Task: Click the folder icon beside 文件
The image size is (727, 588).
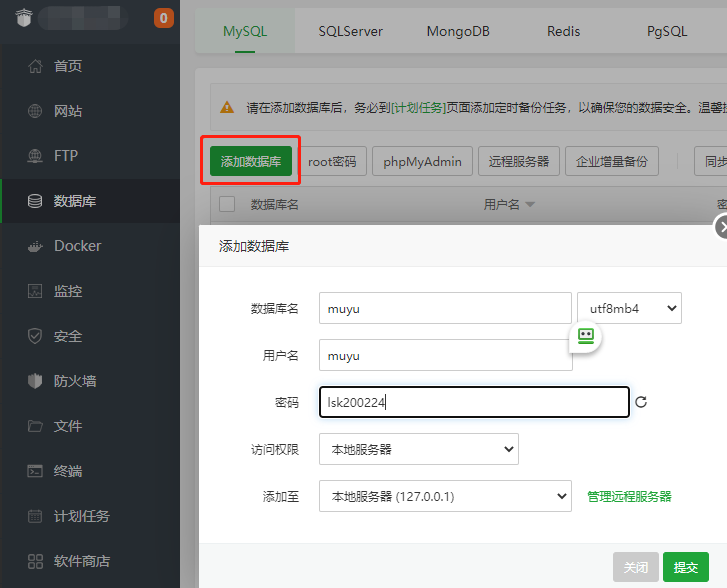Action: tap(35, 426)
